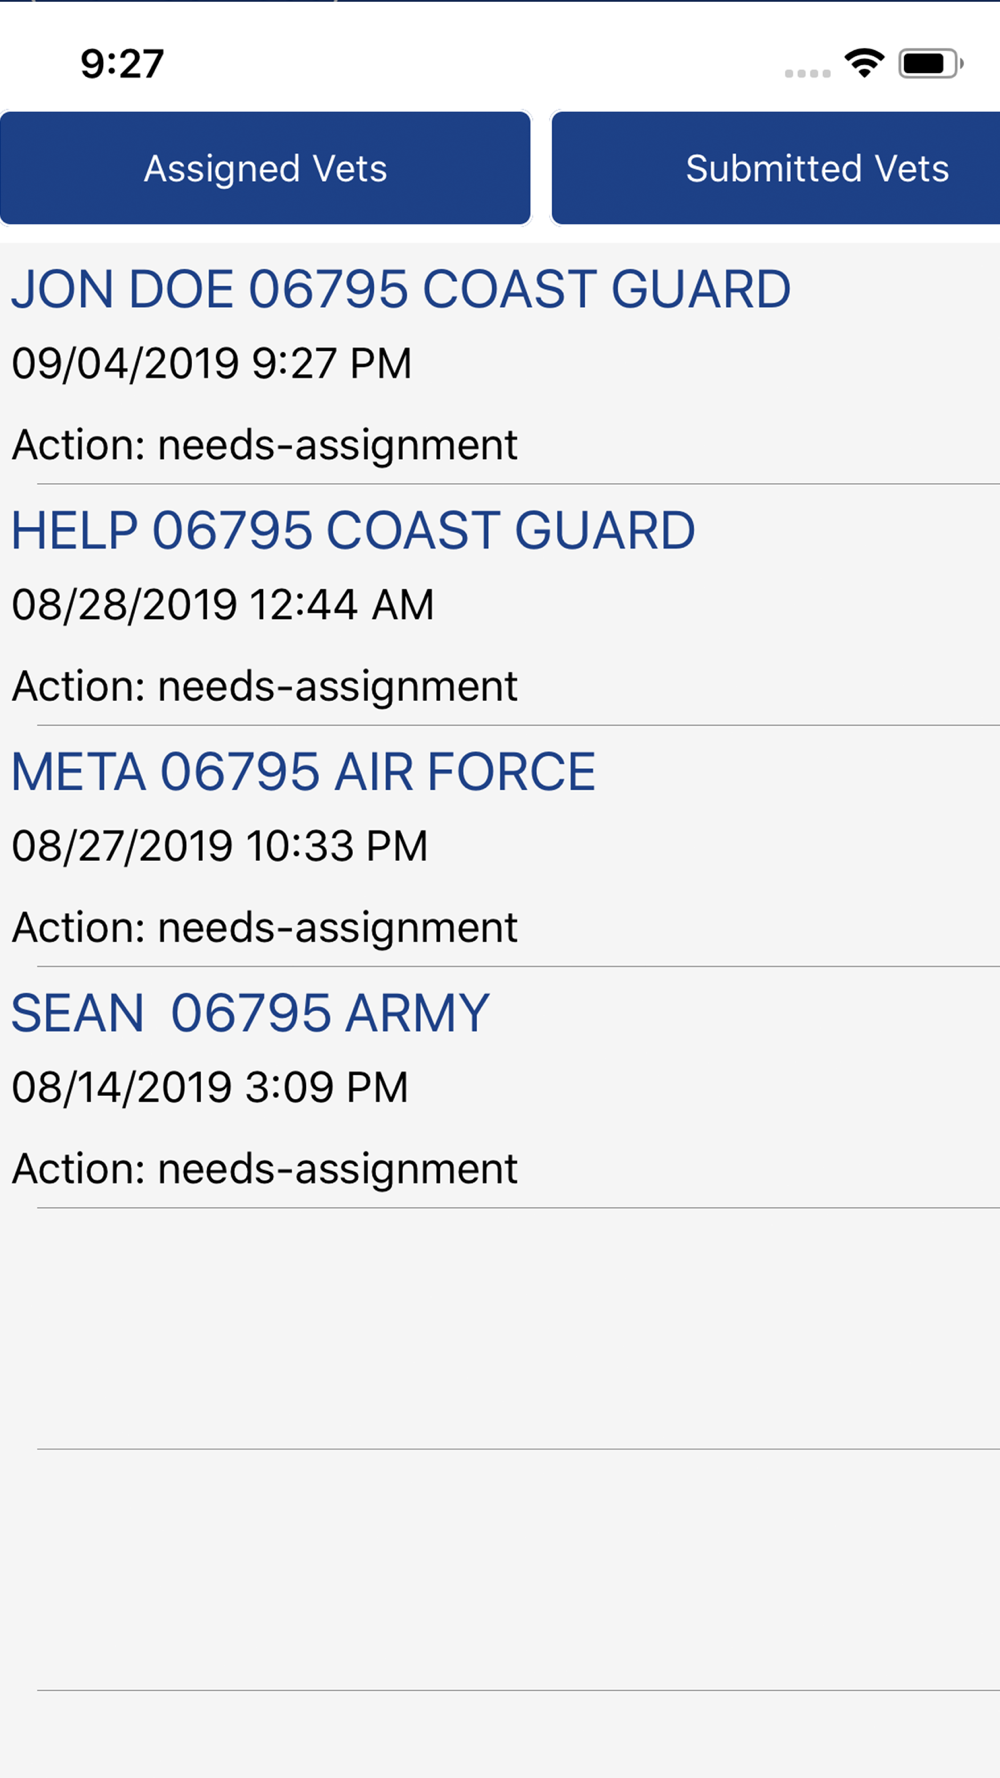Tap the Action line under META entry
1000x1778 pixels.
click(264, 928)
